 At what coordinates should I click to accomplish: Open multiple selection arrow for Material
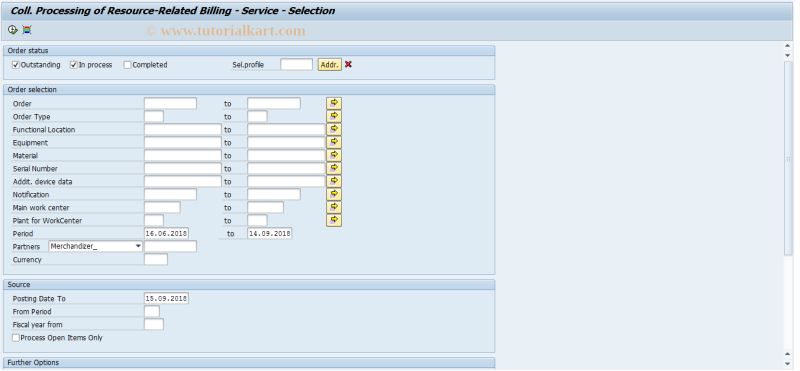[334, 155]
